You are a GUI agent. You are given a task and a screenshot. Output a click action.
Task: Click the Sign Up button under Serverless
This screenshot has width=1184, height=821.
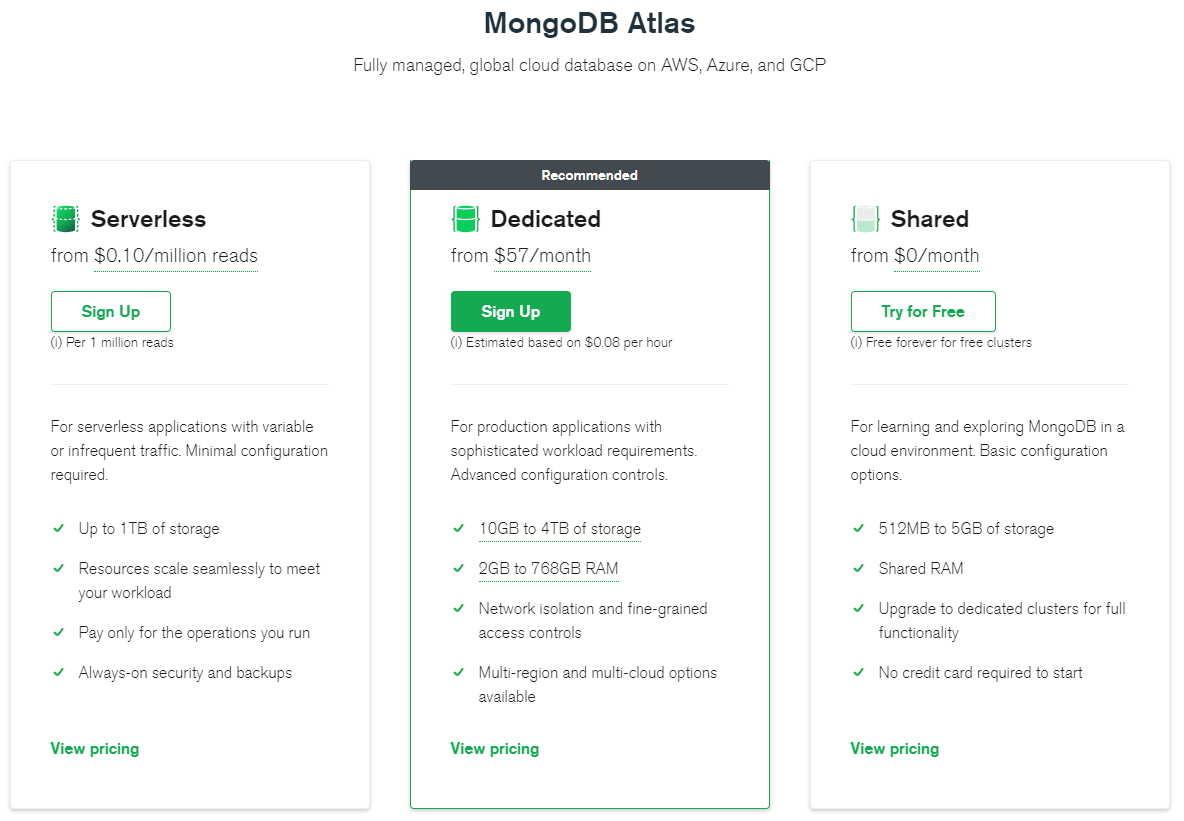(x=110, y=311)
